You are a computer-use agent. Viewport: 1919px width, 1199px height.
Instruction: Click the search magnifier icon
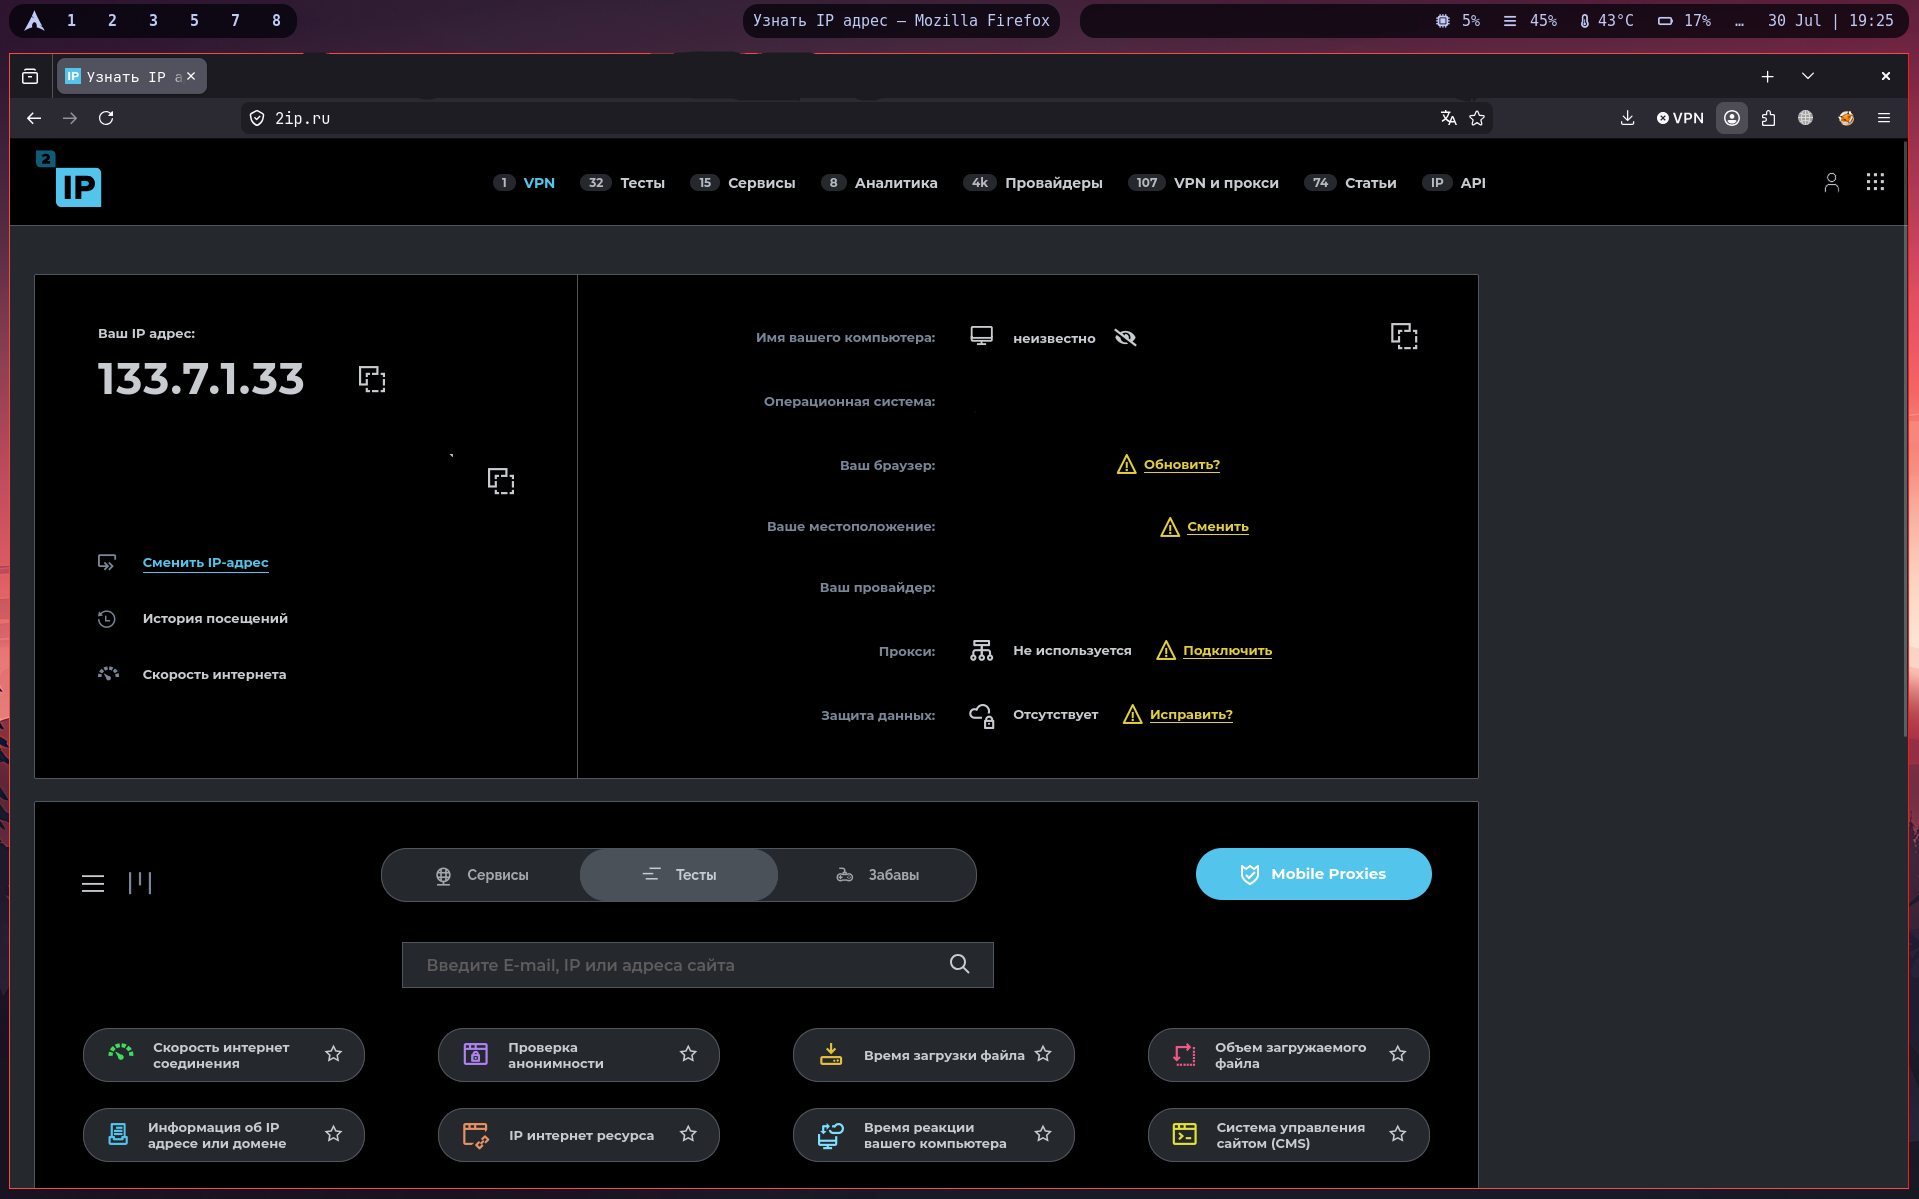point(959,964)
